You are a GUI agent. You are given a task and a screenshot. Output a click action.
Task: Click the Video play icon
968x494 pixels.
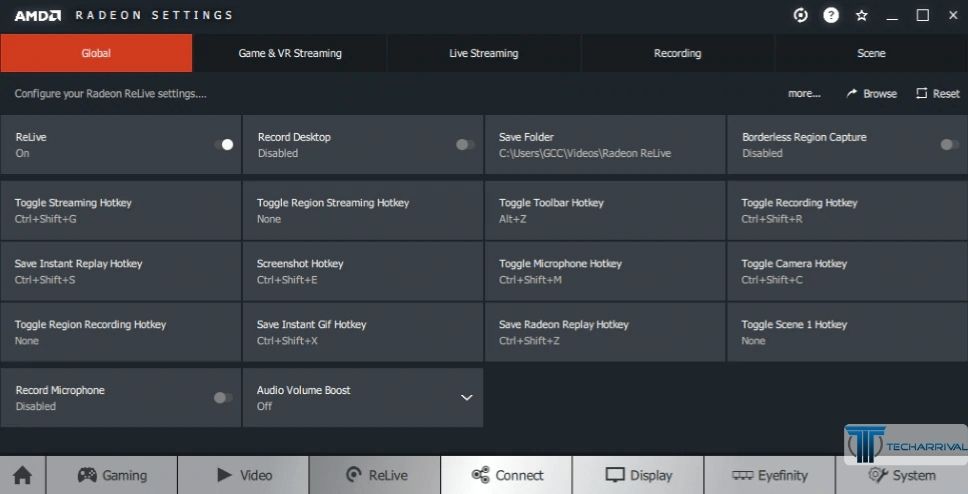tap(224, 475)
